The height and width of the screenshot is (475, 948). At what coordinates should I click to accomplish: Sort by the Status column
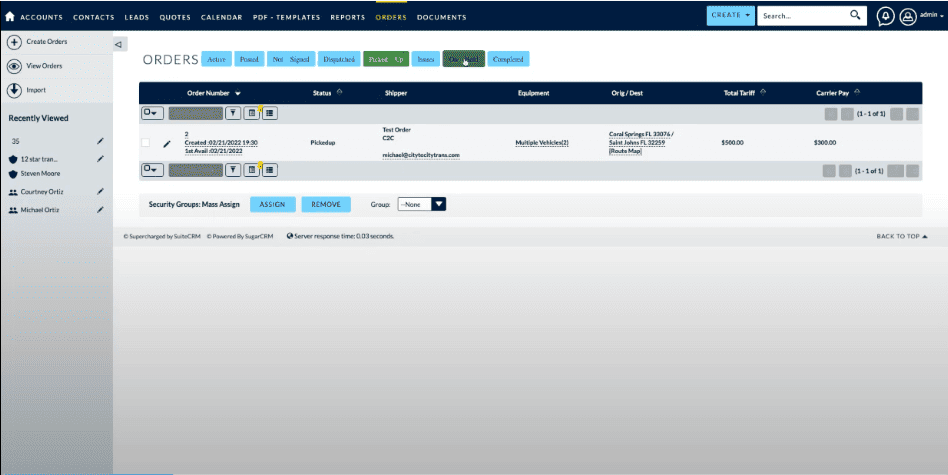[327, 93]
